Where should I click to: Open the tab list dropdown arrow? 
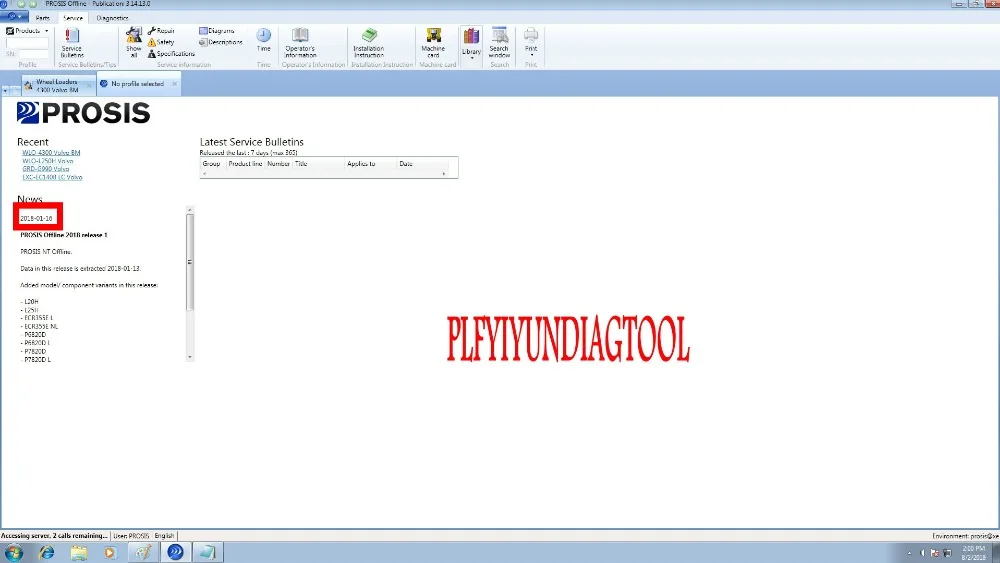(5, 91)
